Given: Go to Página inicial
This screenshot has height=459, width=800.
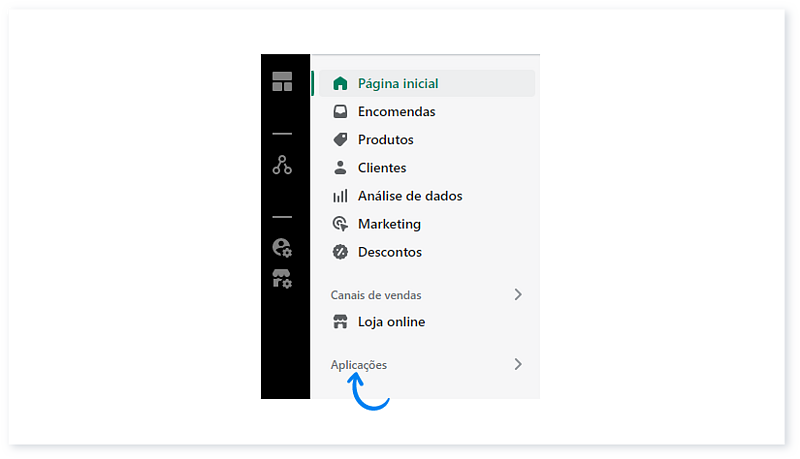Looking at the screenshot, I should coord(427,83).
